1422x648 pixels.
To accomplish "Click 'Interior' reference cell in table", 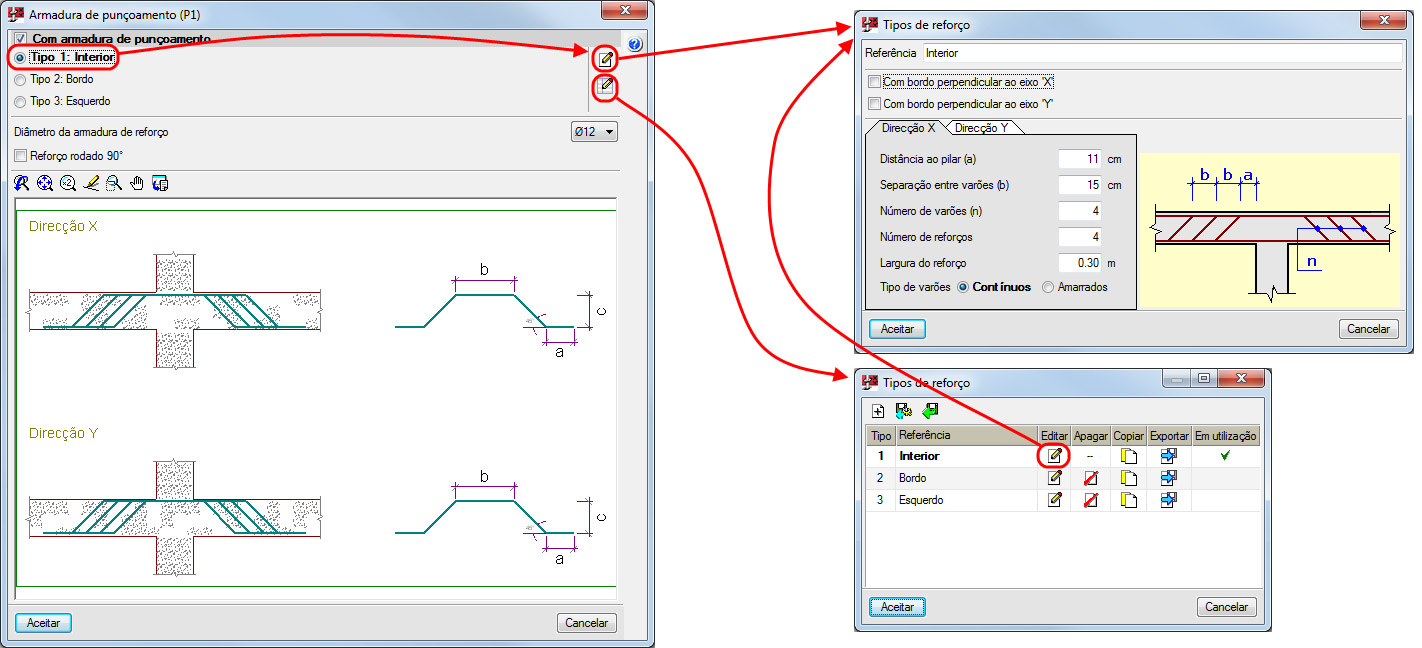I will pyautogui.click(x=966, y=455).
